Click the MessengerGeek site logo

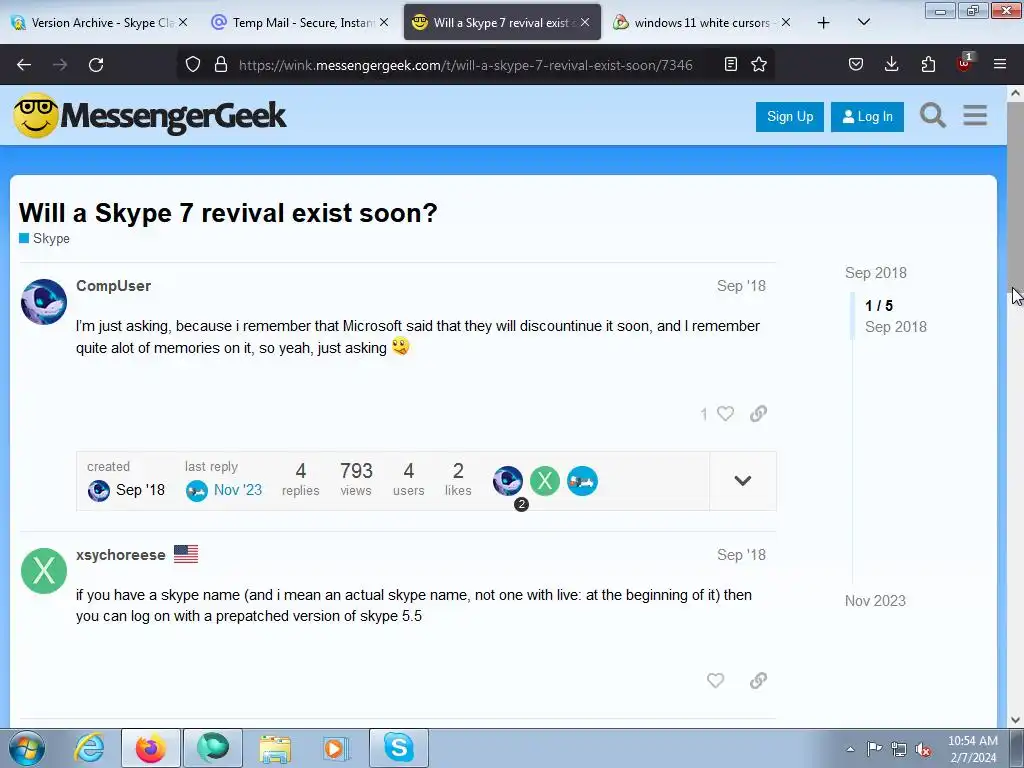(x=150, y=116)
